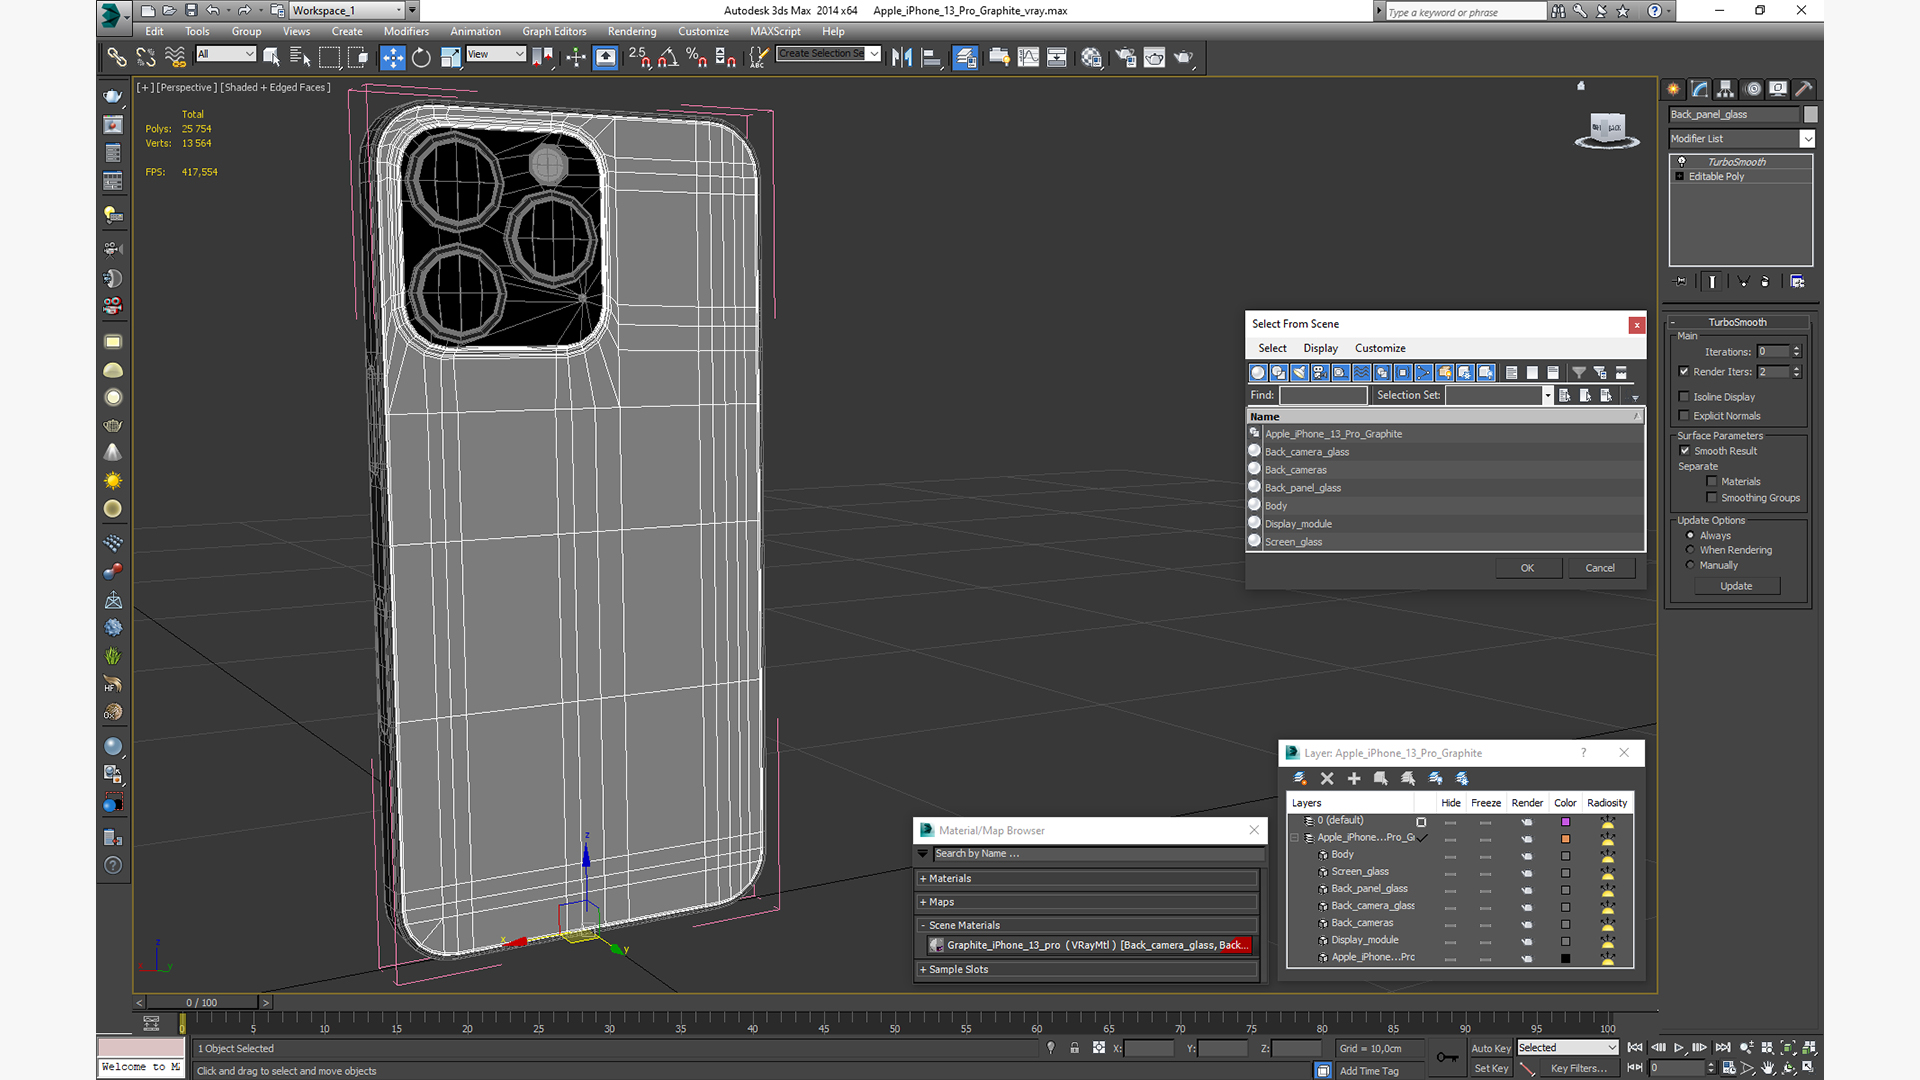The height and width of the screenshot is (1080, 1920).
Task: Open the Modifiers menu
Action: (x=406, y=32)
